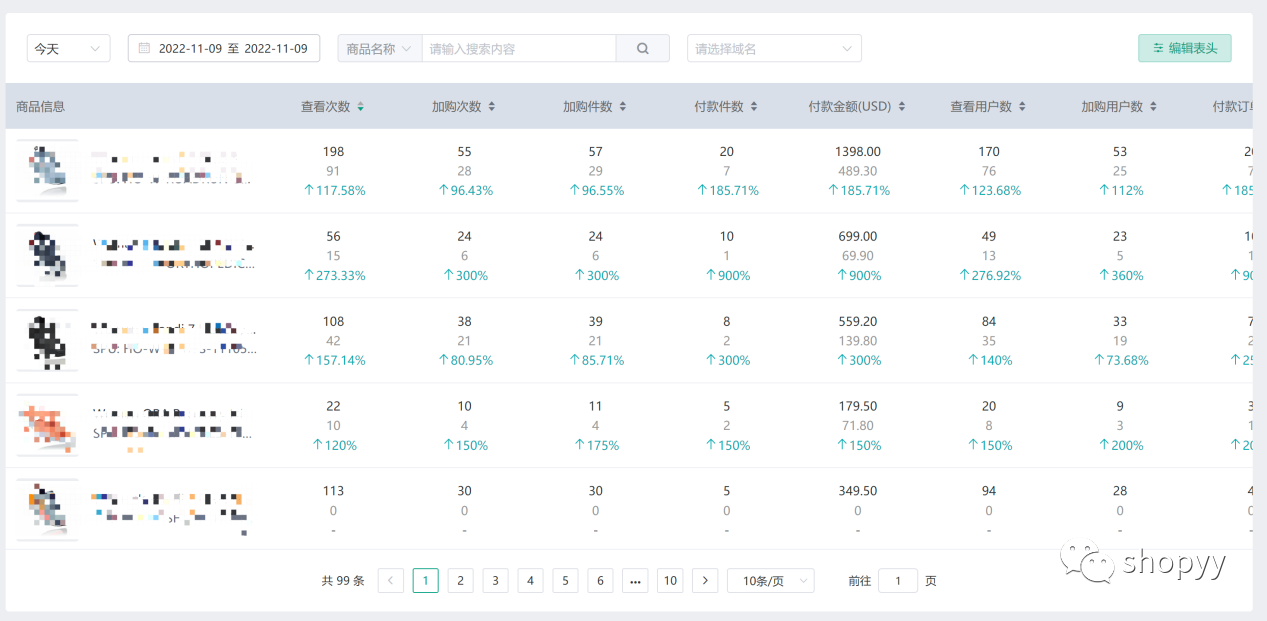Sort by 付款件数 column arrows
Viewport: 1267px width, 621px height.
[753, 107]
